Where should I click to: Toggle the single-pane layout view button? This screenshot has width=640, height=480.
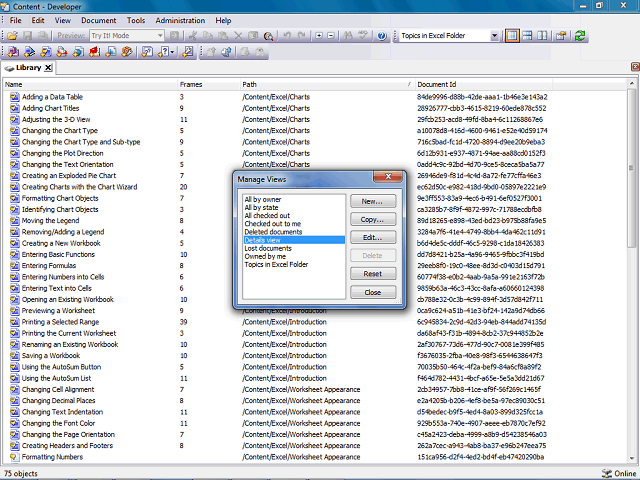point(512,36)
